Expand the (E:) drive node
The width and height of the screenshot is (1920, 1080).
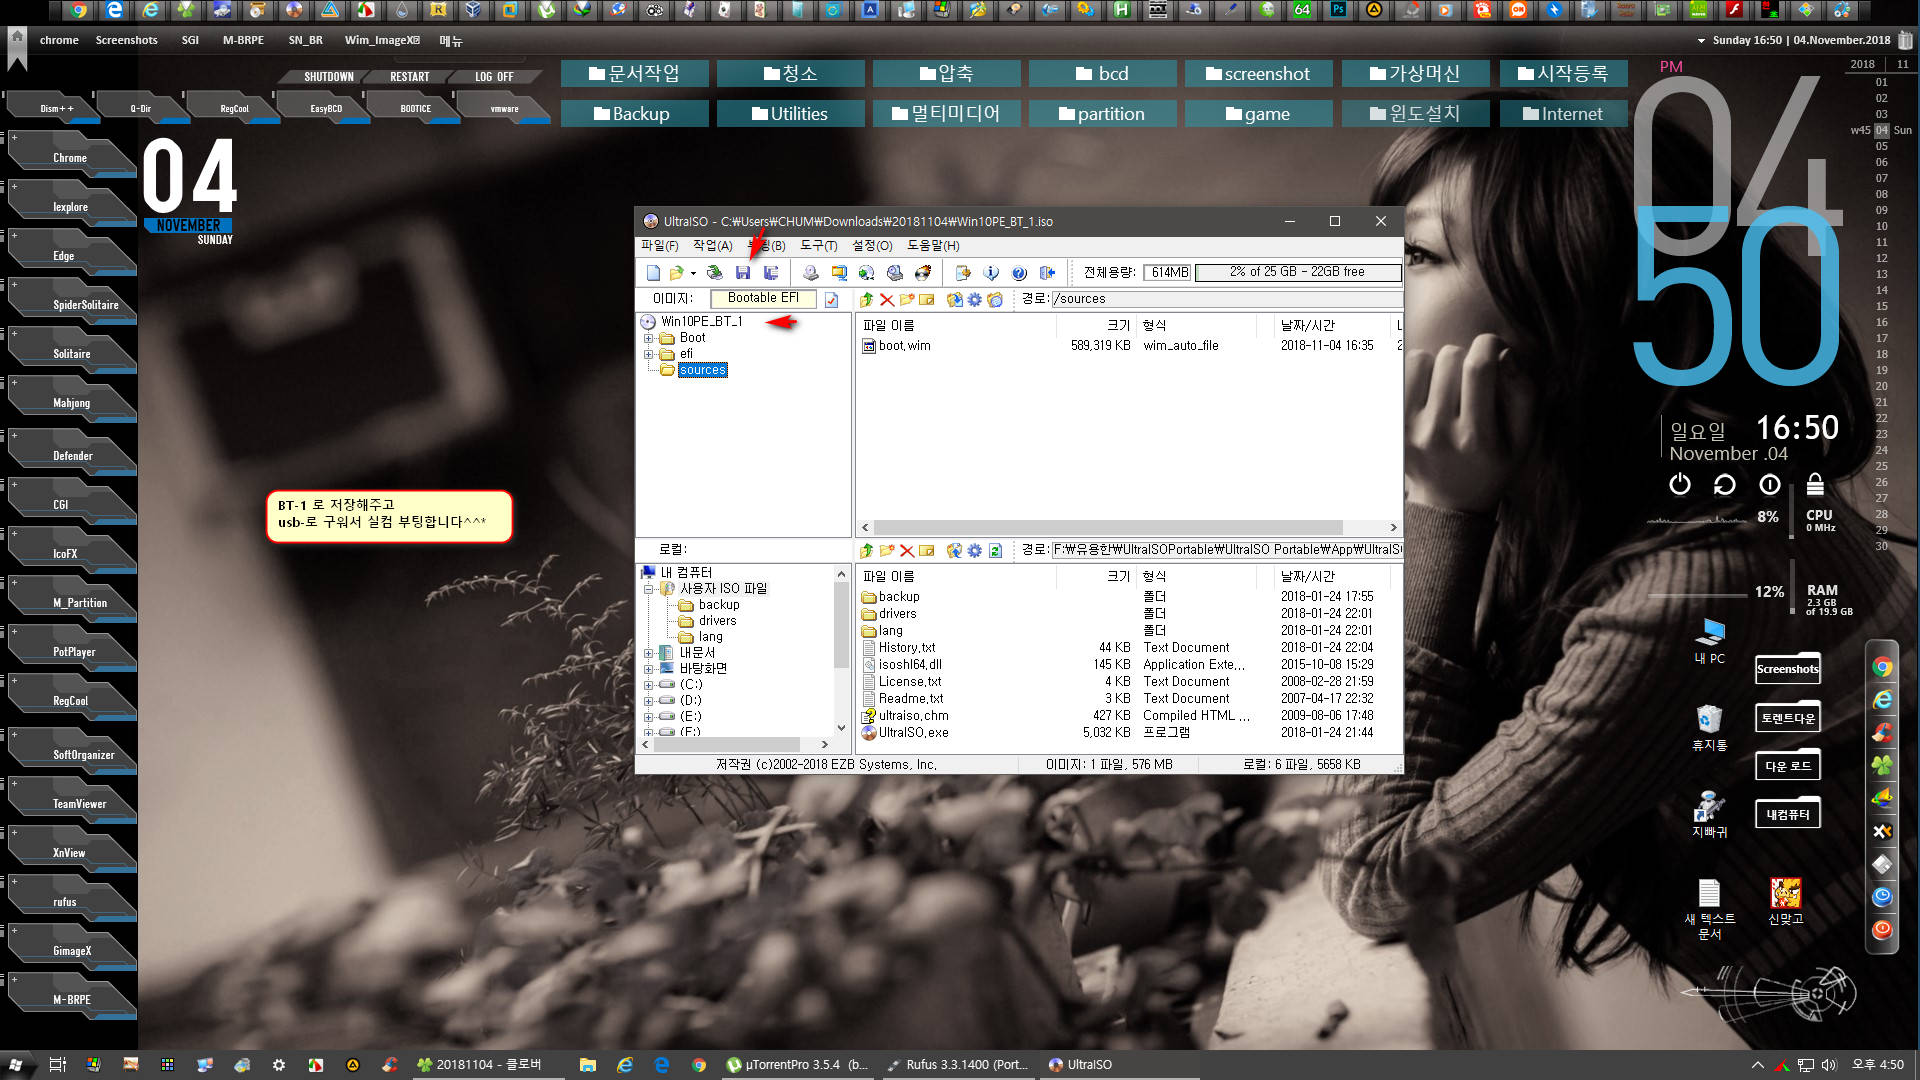click(648, 717)
